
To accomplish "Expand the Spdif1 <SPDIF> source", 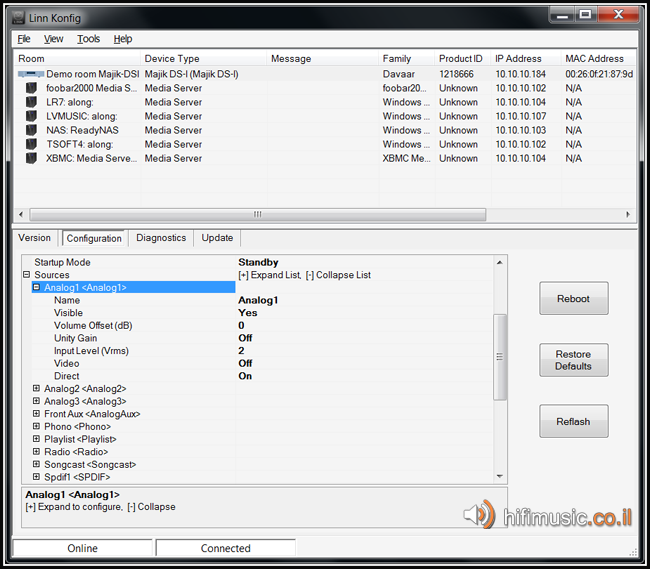I will click(36, 477).
